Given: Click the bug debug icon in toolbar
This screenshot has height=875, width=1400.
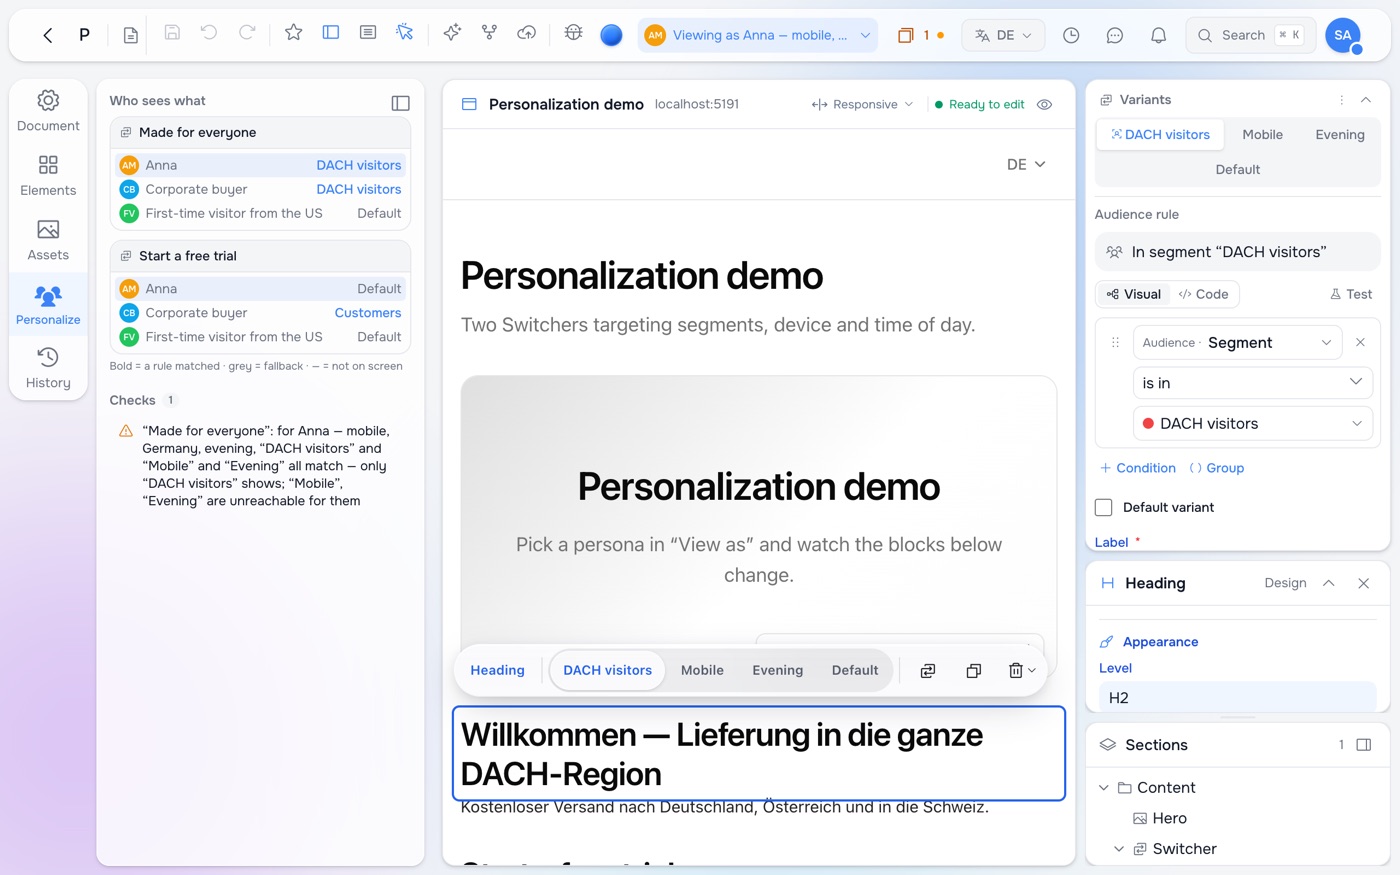Looking at the screenshot, I should (x=573, y=33).
